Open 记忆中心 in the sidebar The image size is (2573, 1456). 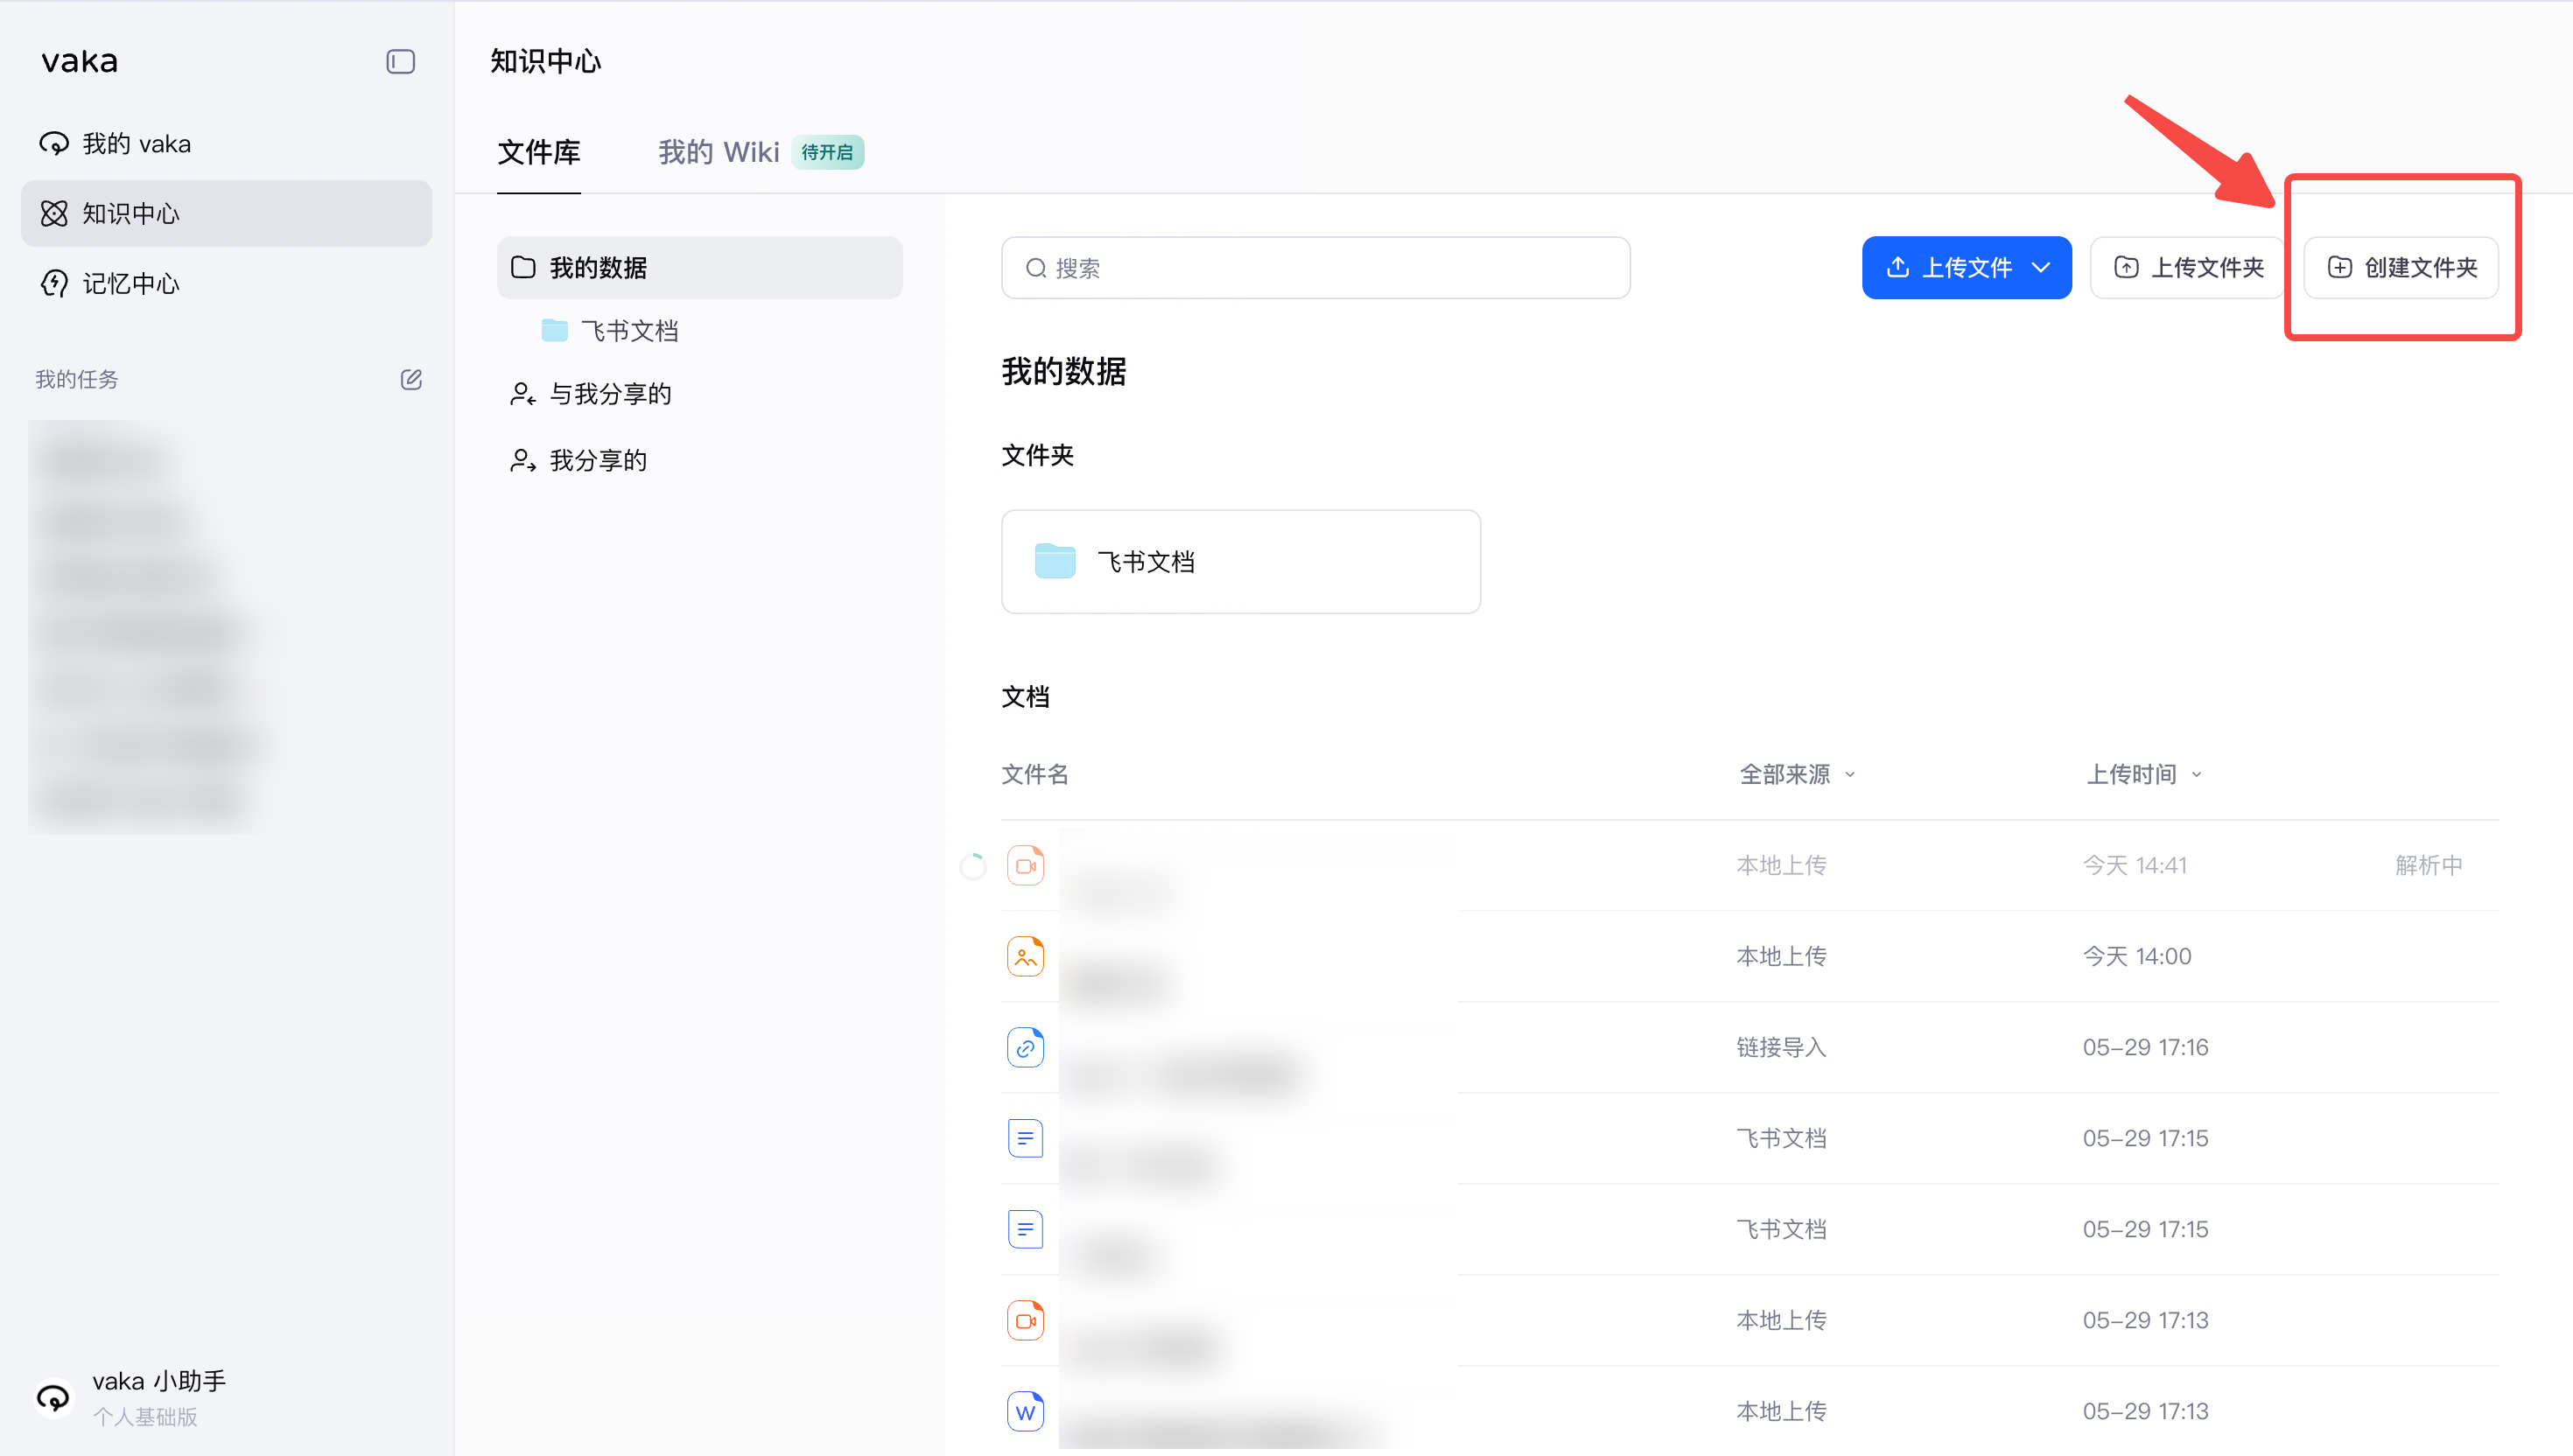[226, 283]
